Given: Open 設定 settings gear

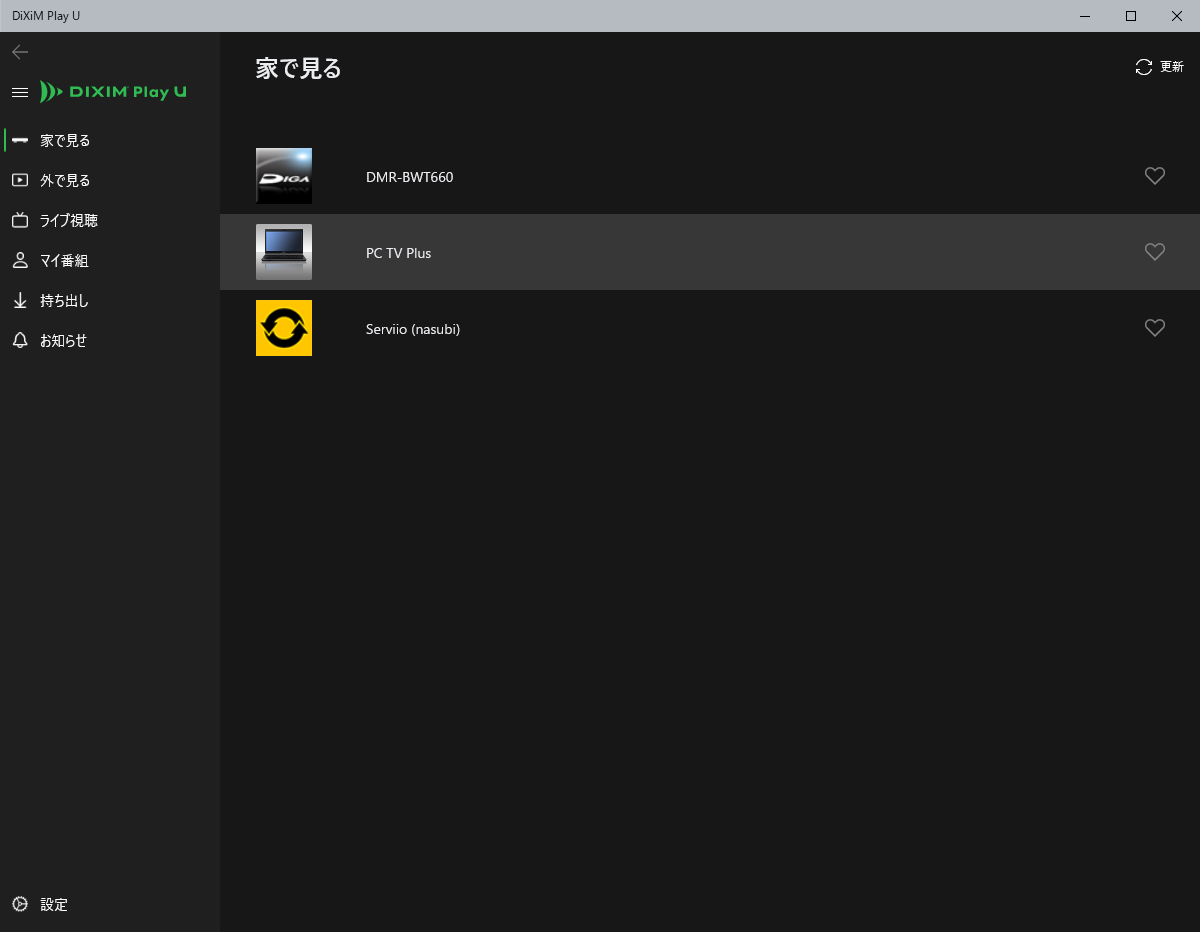Looking at the screenshot, I should coord(20,904).
